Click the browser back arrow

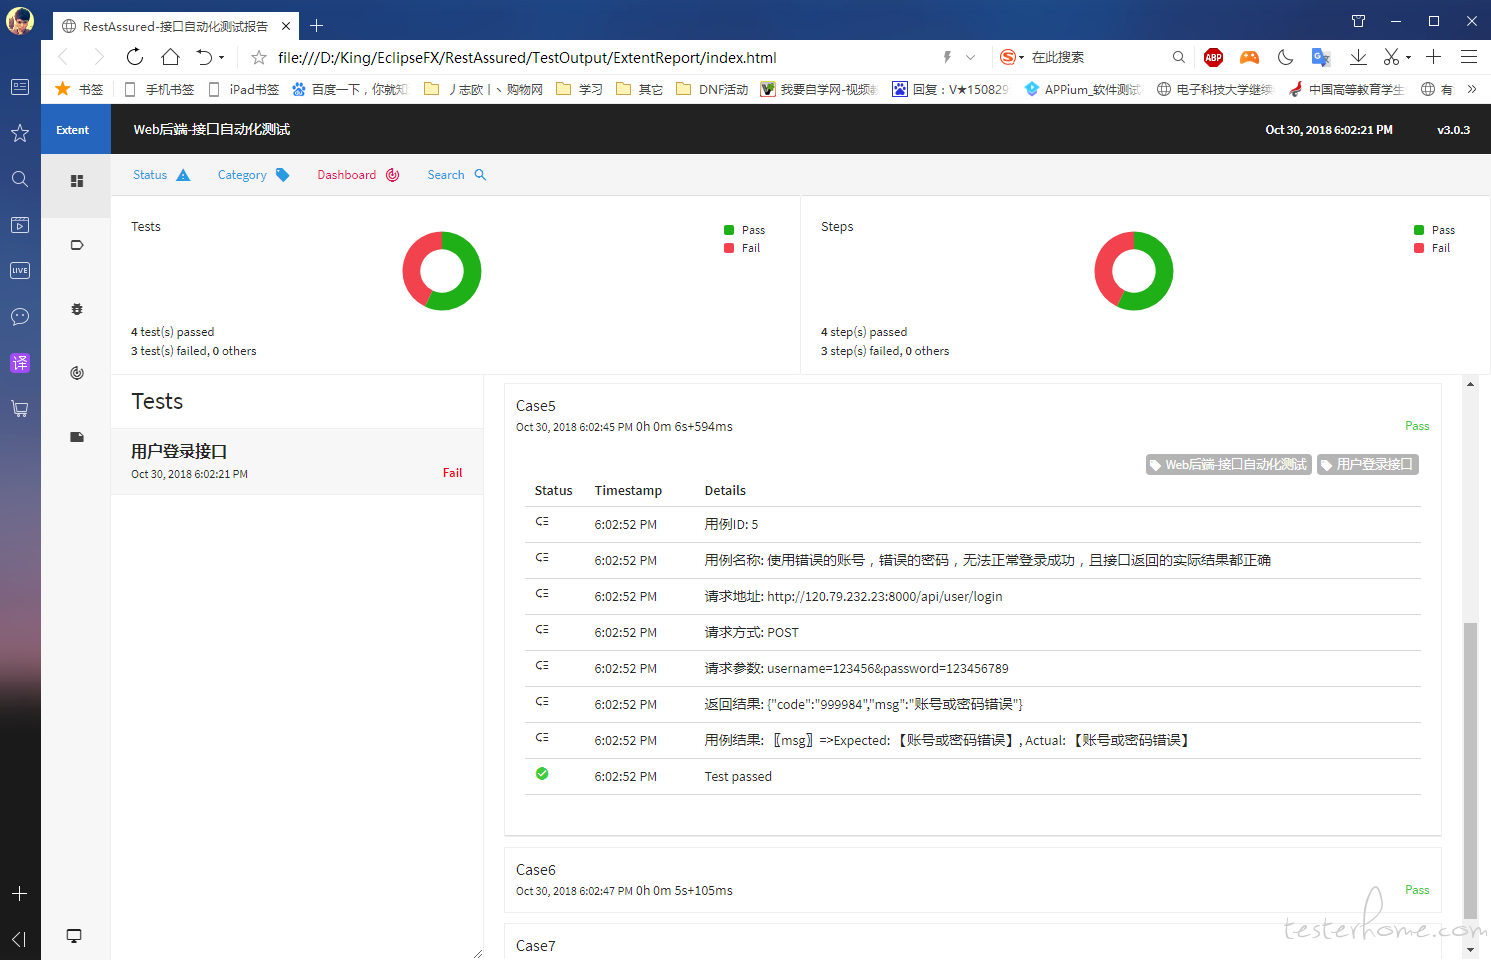(63, 57)
